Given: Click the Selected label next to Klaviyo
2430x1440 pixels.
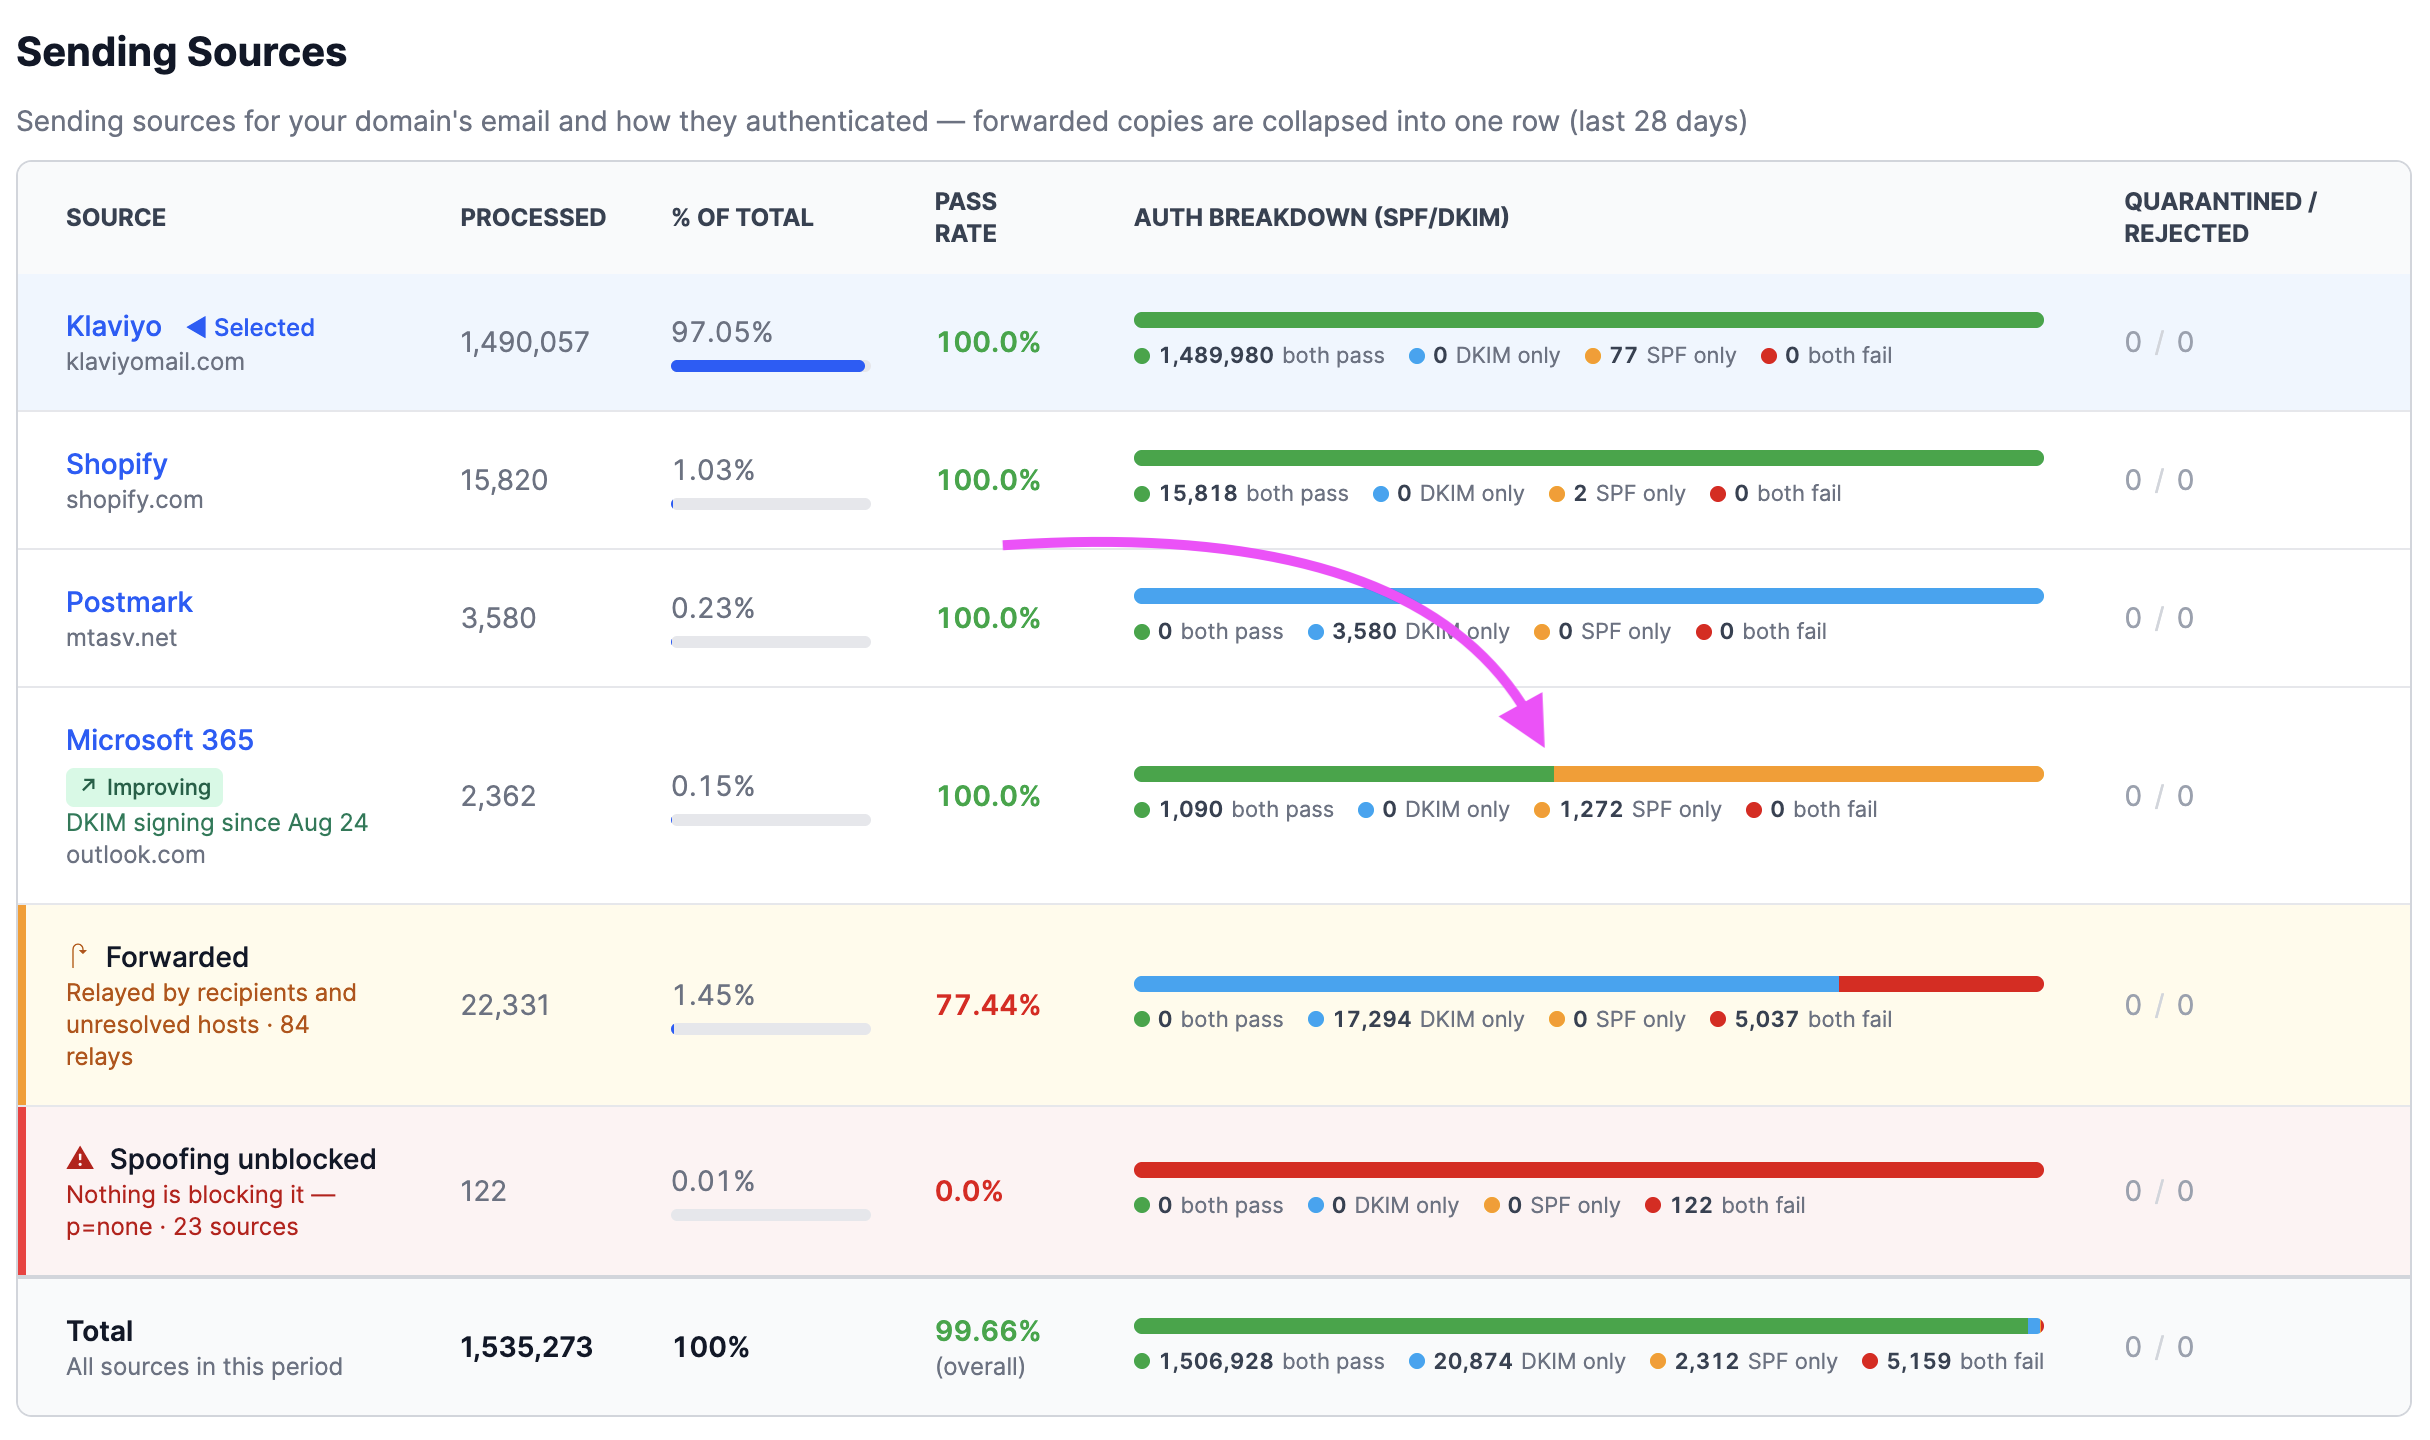Looking at the screenshot, I should [264, 327].
